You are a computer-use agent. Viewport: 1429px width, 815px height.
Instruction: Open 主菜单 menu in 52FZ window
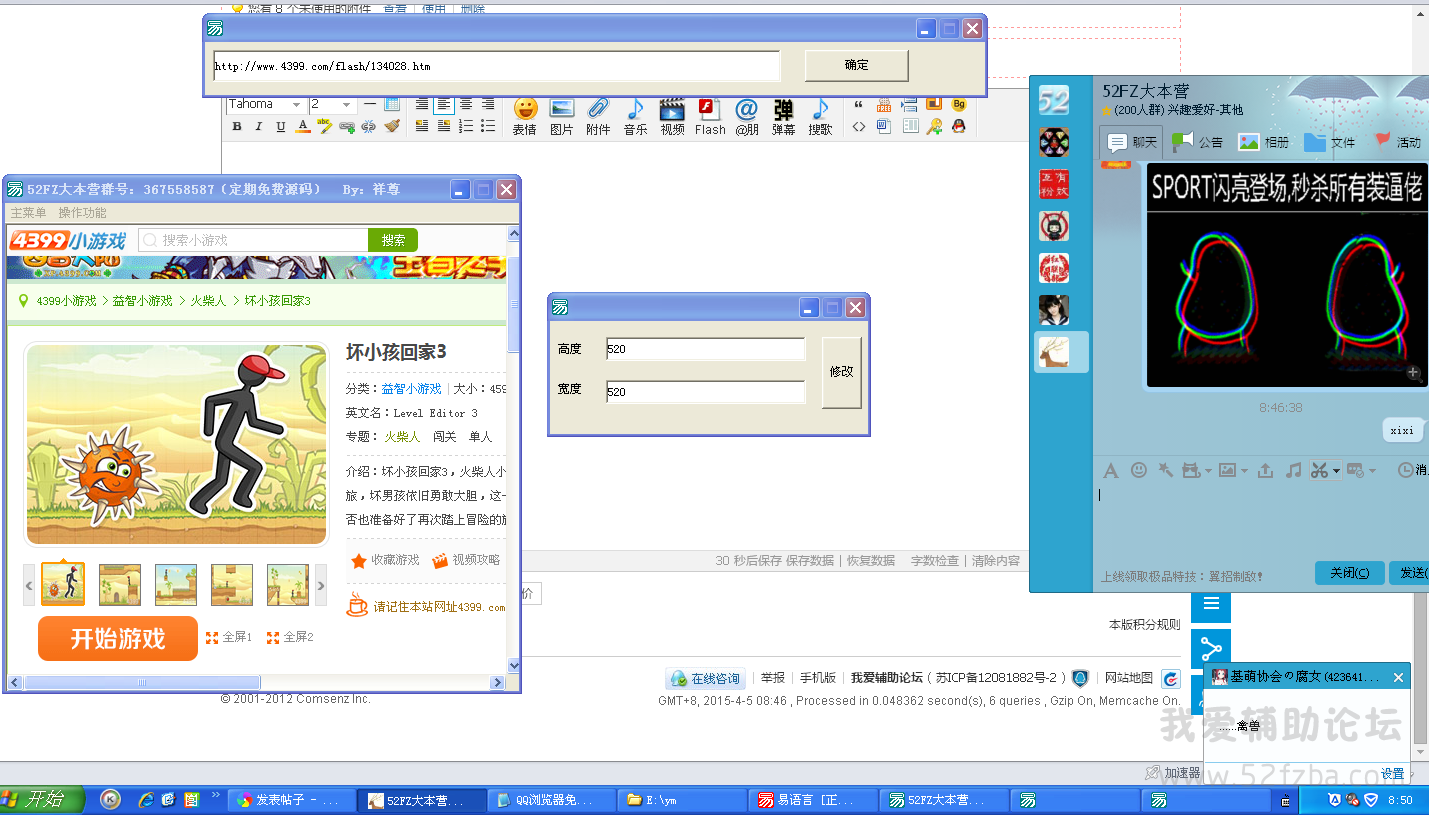(28, 213)
